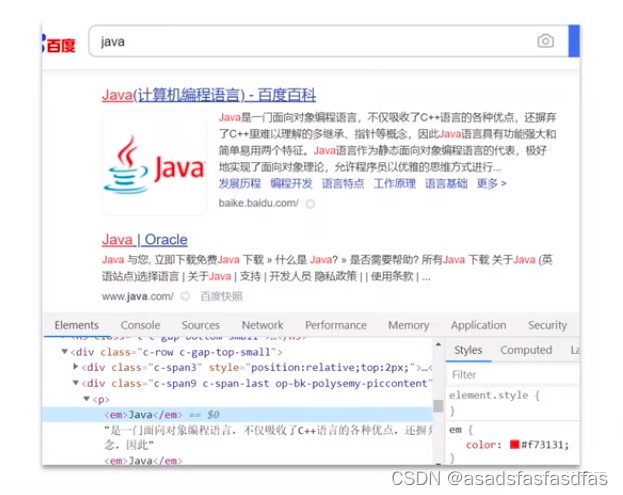This screenshot has height=495, width=623.
Task: Collapse the <p> node
Action: 86,398
